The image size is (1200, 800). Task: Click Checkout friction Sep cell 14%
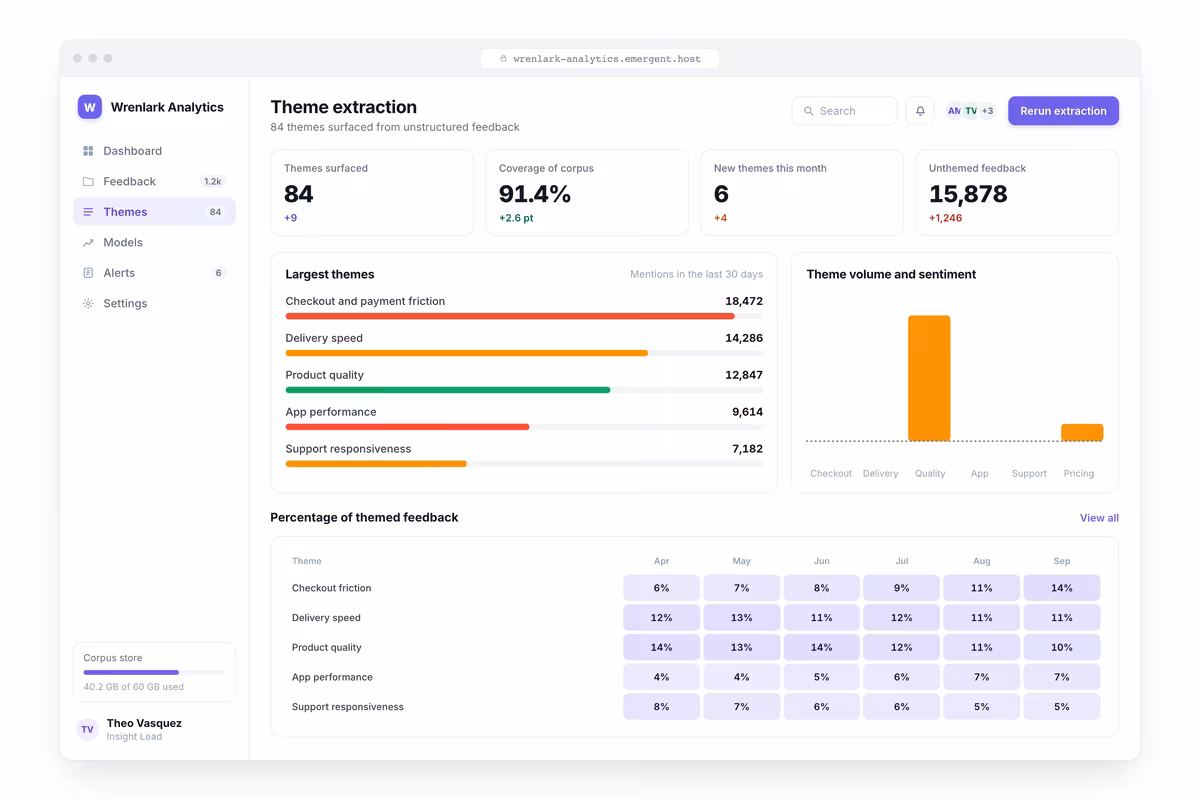[x=1062, y=588]
